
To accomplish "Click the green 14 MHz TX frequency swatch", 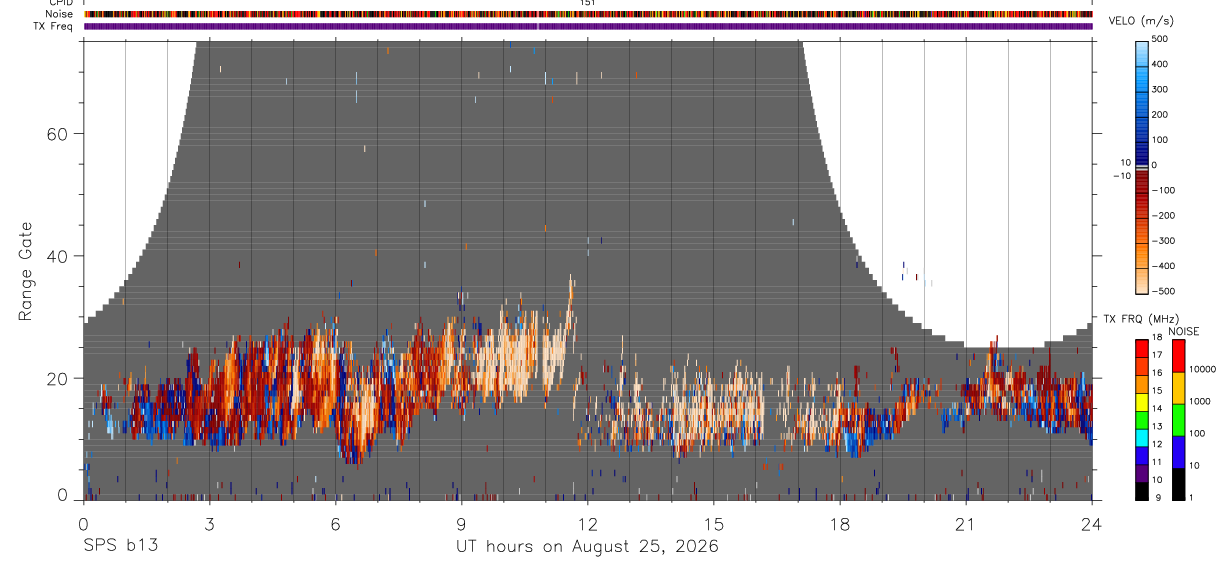I will [1142, 420].
